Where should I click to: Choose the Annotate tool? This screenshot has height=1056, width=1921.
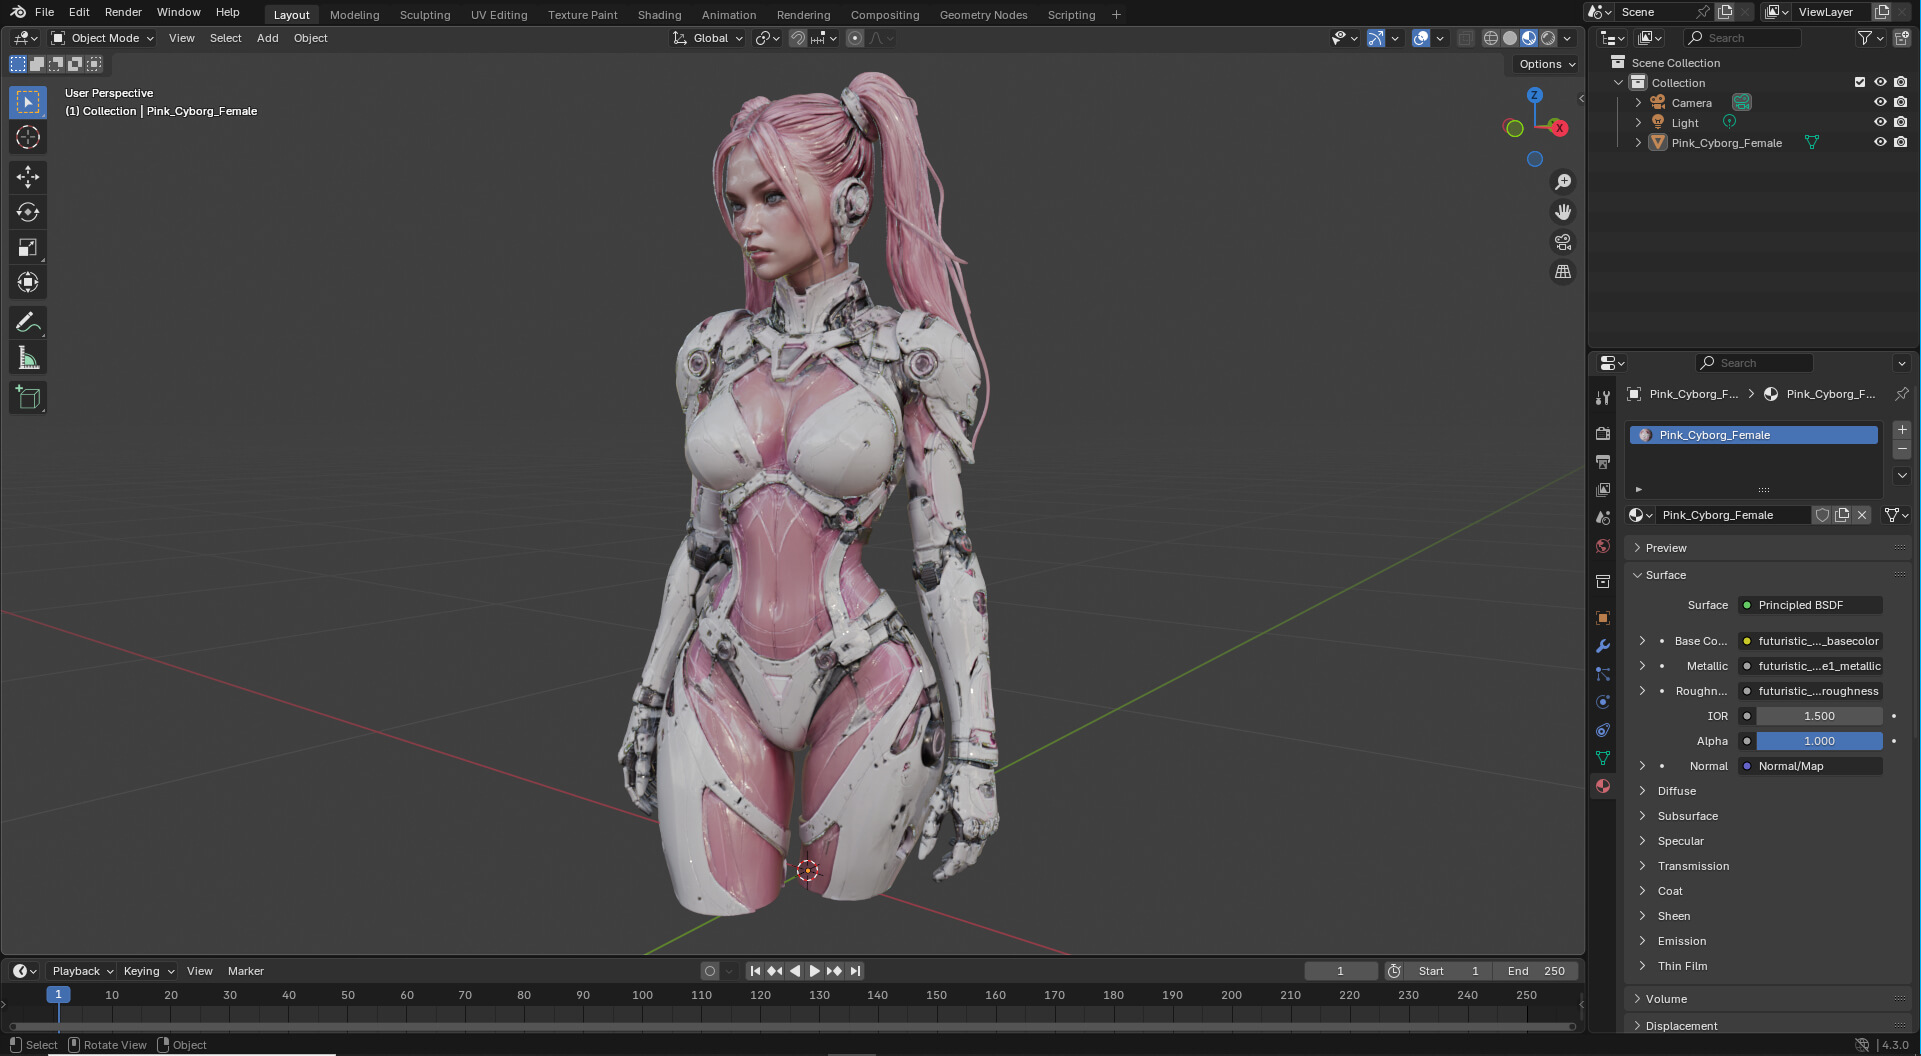coord(28,322)
